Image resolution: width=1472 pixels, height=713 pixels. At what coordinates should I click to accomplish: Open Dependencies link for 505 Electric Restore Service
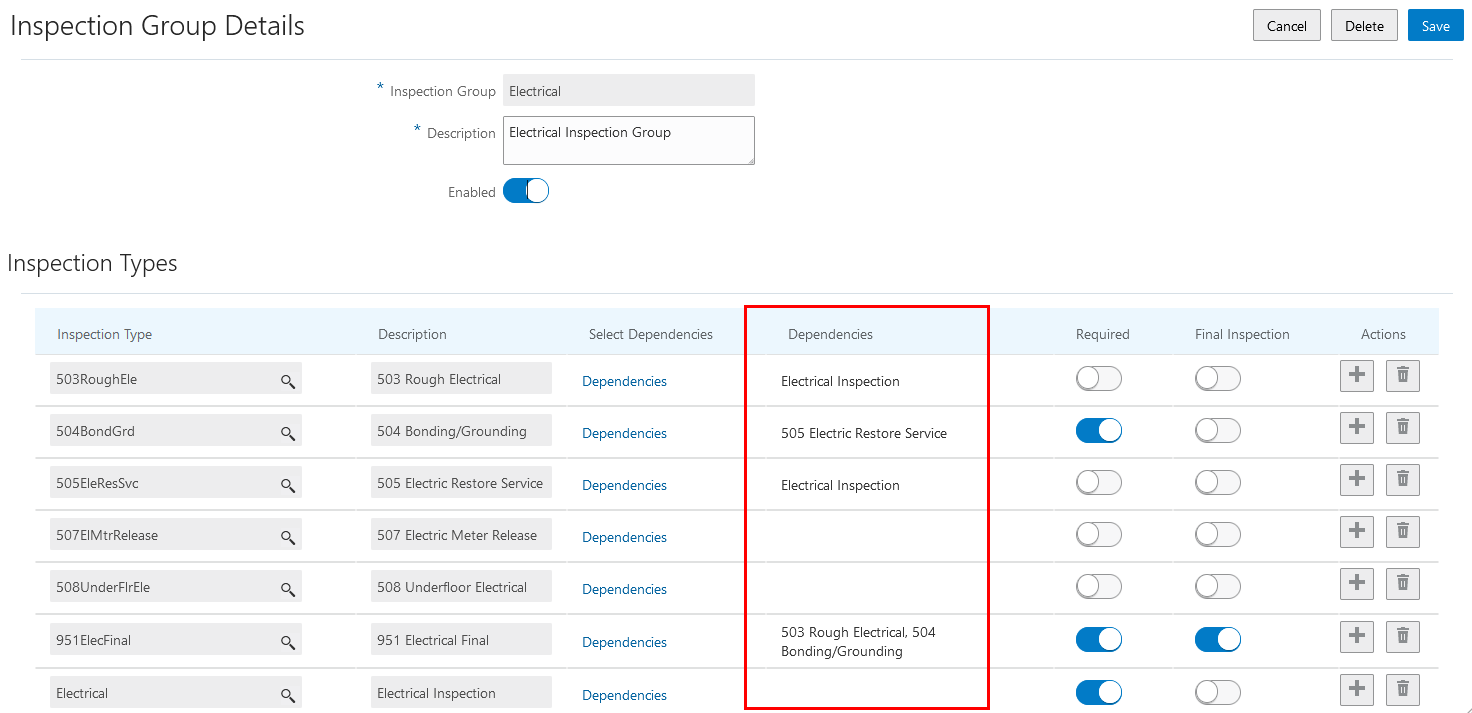coord(624,485)
